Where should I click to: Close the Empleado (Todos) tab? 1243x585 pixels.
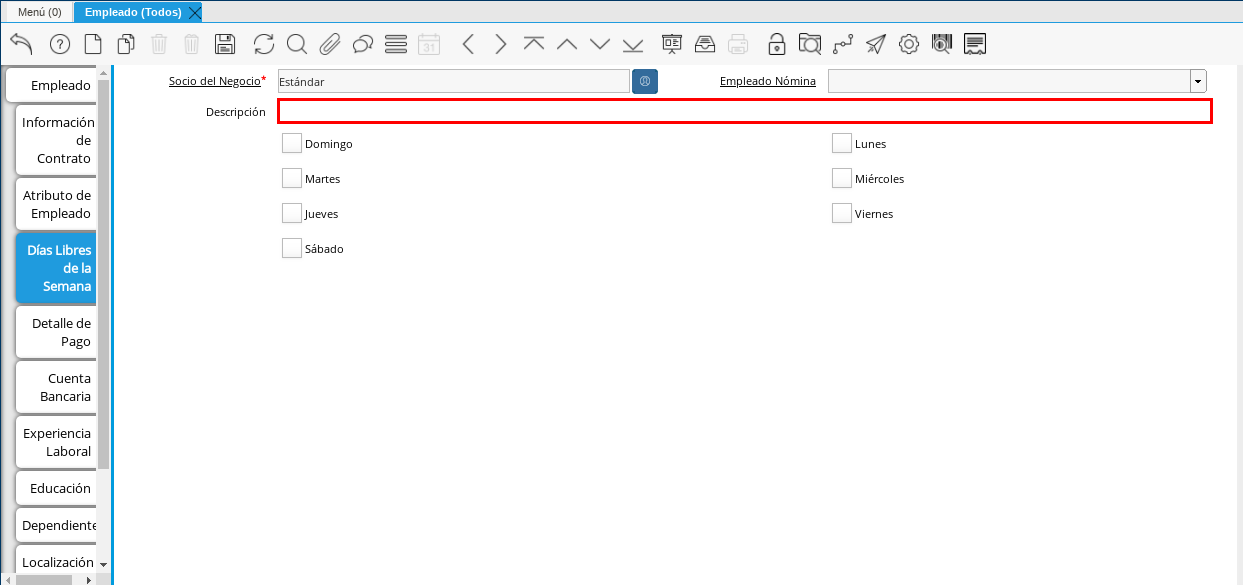(x=195, y=12)
